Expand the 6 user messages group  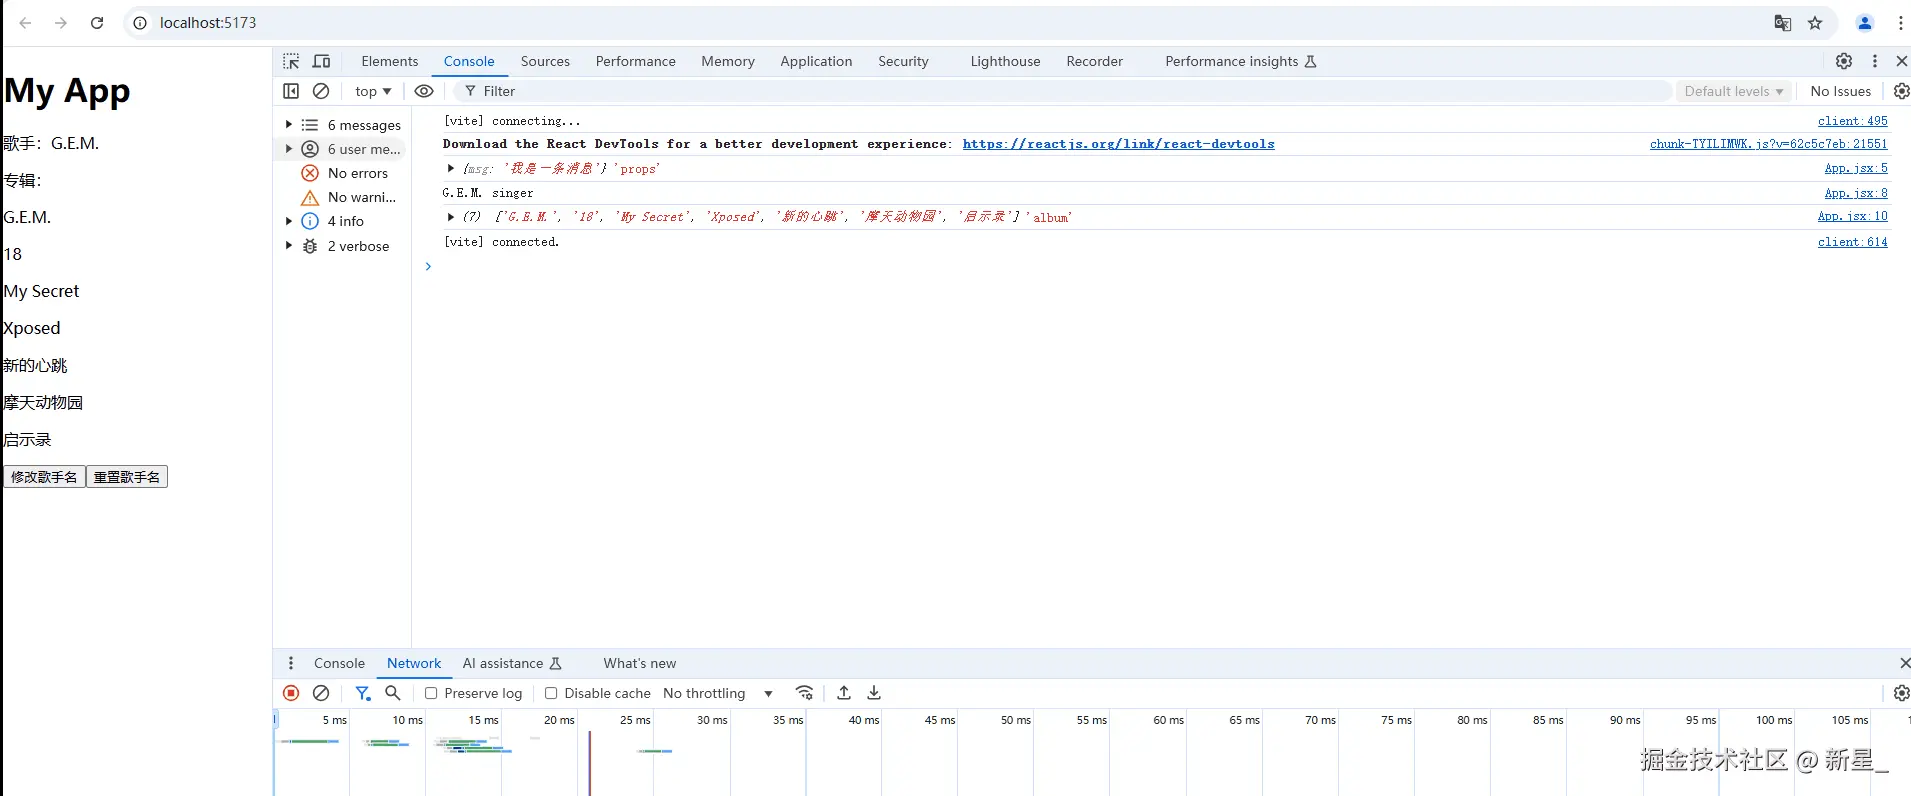pos(288,149)
